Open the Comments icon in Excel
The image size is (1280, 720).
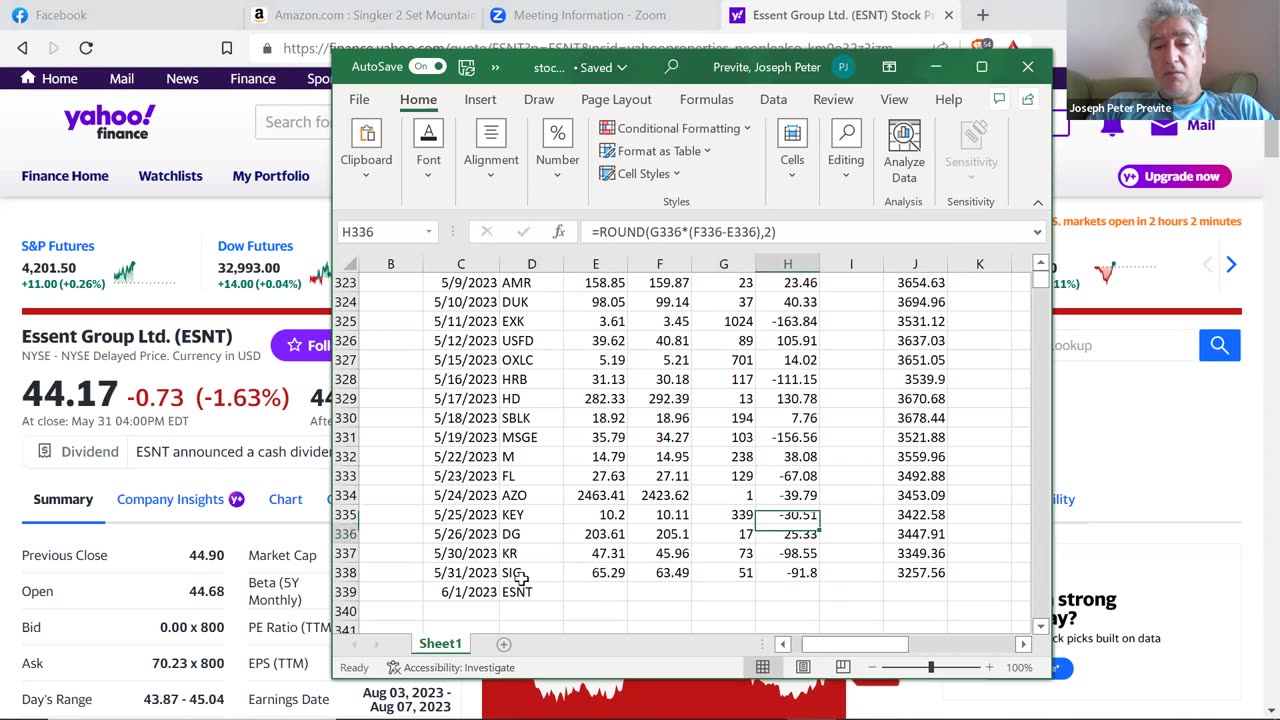point(998,99)
